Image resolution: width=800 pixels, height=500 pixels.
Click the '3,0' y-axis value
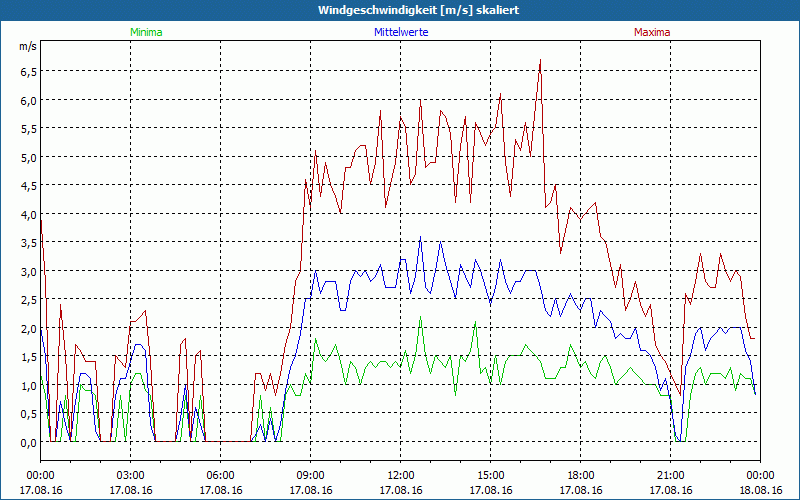(x=29, y=272)
